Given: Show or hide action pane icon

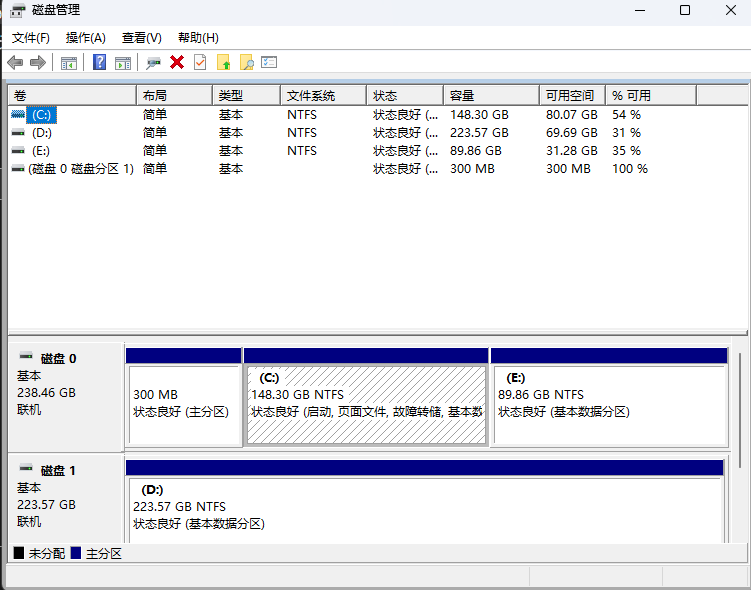Looking at the screenshot, I should click(123, 63).
